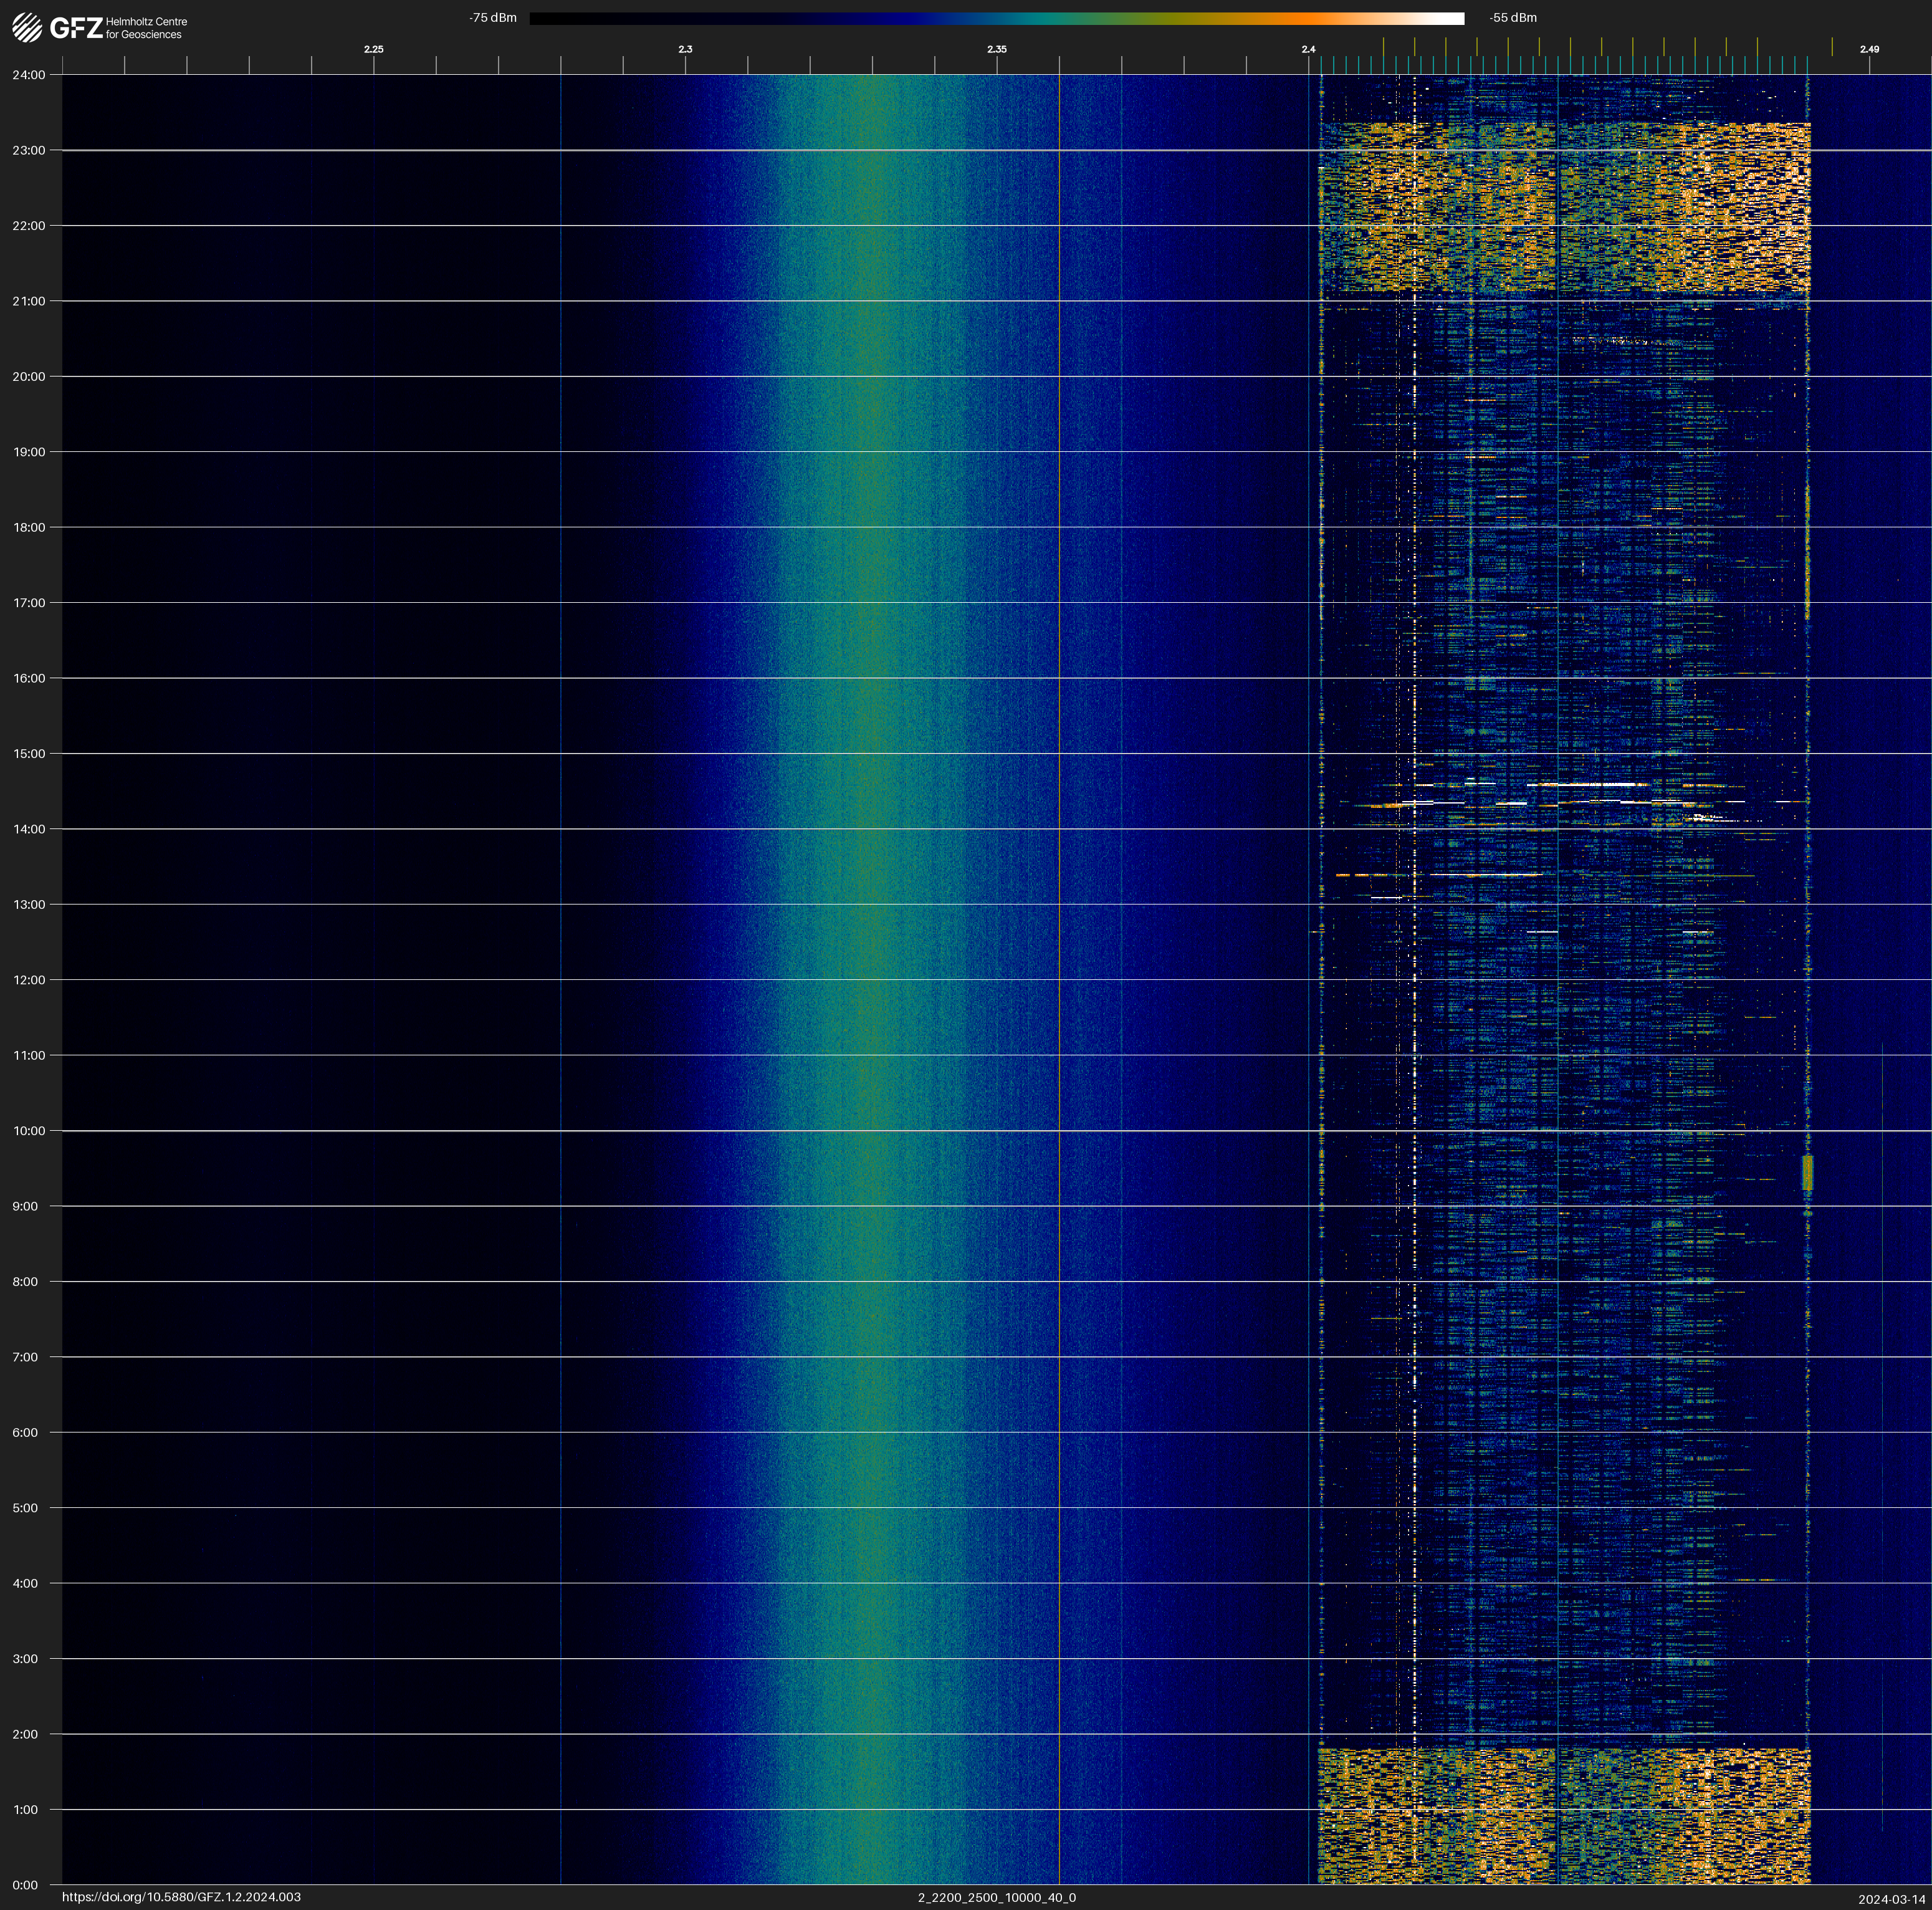Image resolution: width=1932 pixels, height=1910 pixels.
Task: Open the doi.org GFZ dataset link
Action: (181, 1897)
